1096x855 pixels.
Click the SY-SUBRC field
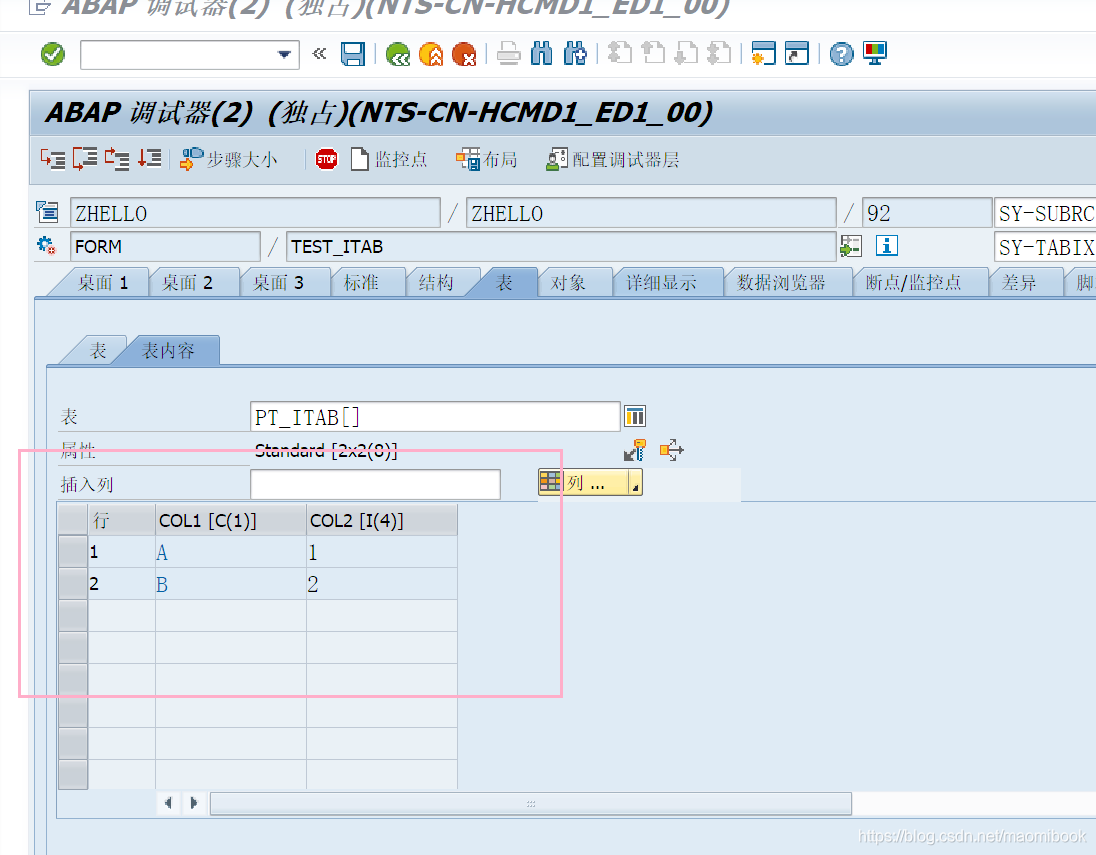tap(1045, 213)
